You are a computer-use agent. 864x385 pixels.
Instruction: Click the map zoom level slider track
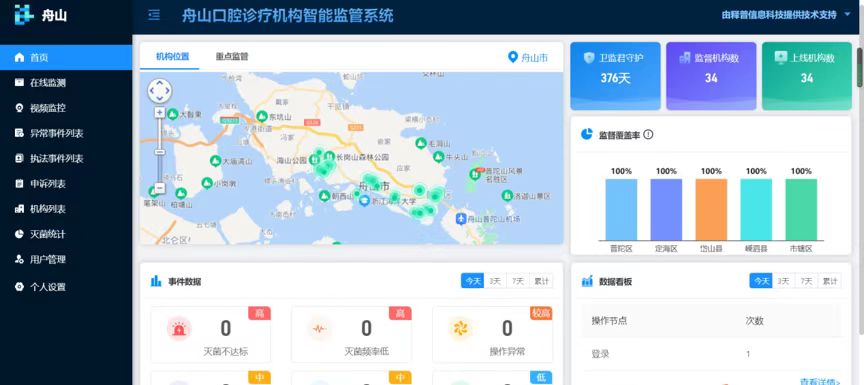point(159,150)
